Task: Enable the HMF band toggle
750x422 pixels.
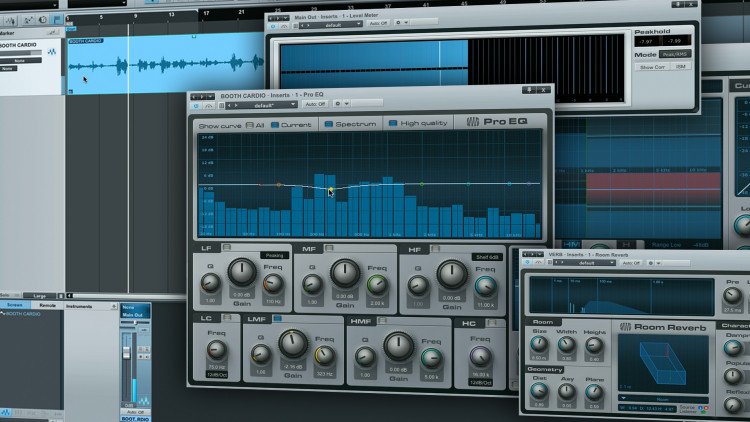Action: [x=382, y=321]
